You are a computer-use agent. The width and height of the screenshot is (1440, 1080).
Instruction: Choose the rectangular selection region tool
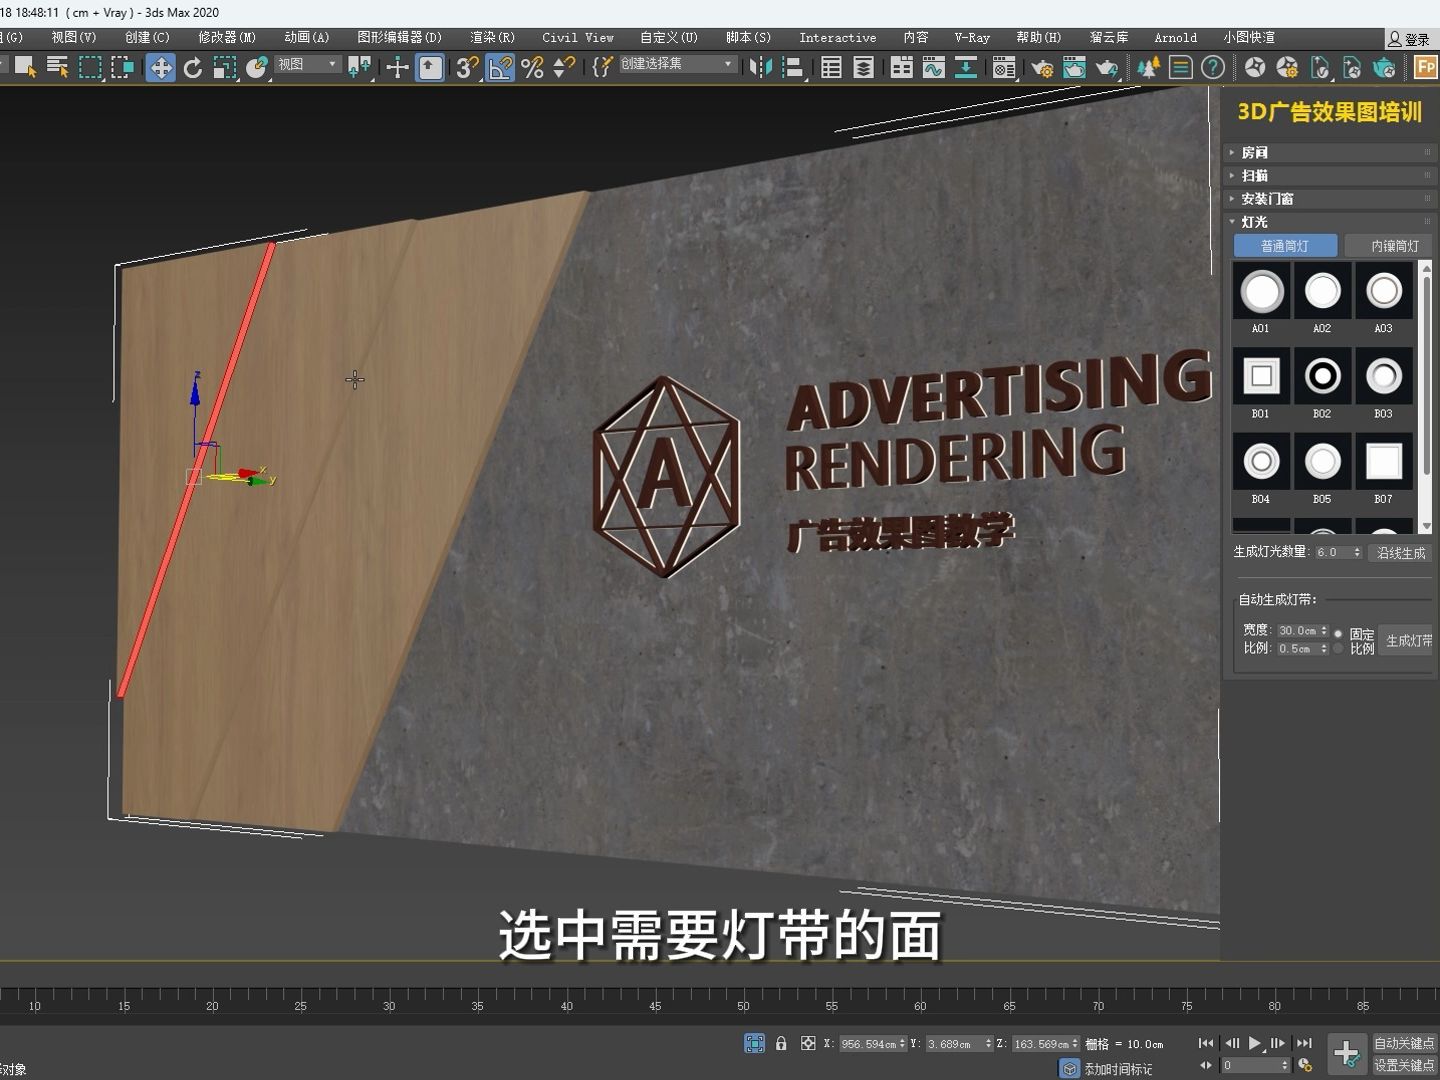90,67
